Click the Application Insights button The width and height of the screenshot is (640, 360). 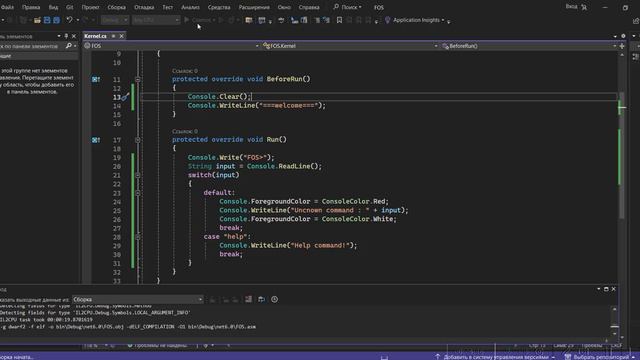tap(416, 20)
